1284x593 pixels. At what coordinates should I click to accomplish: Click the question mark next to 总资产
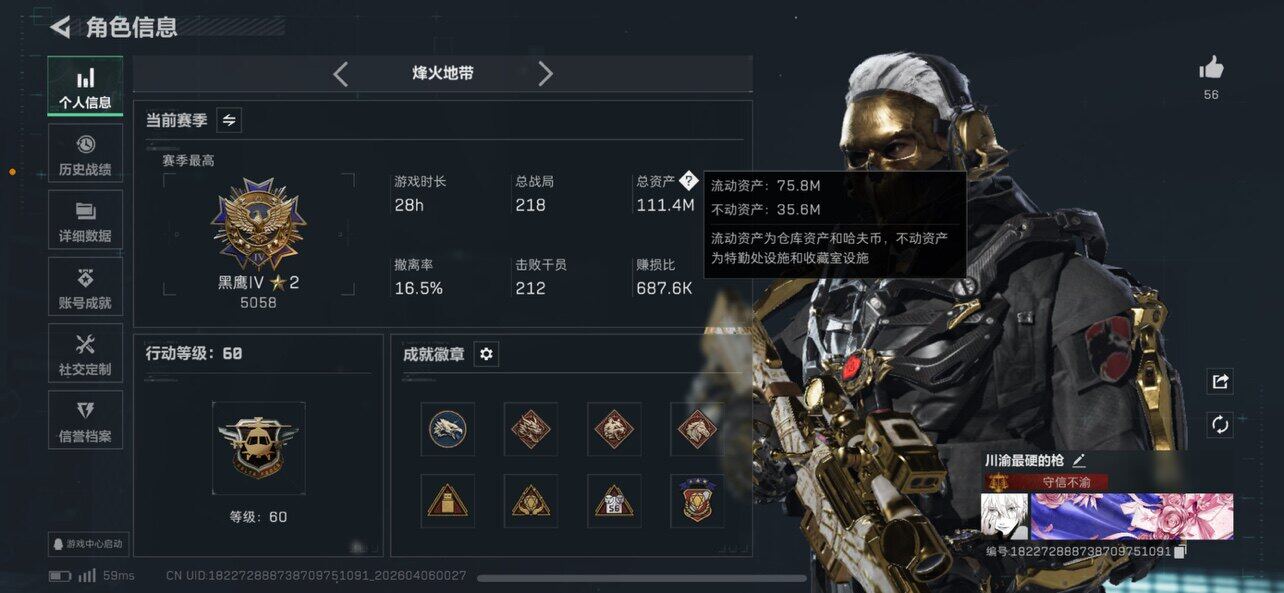[688, 181]
